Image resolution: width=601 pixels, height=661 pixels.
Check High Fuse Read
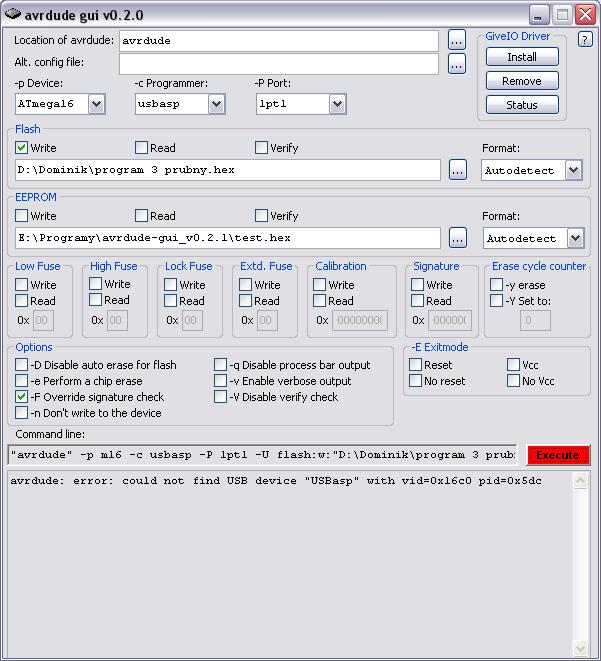[x=96, y=300]
